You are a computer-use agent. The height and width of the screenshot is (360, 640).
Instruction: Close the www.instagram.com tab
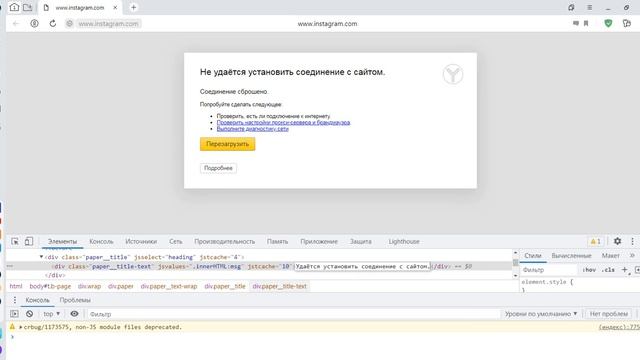(x=115, y=7)
